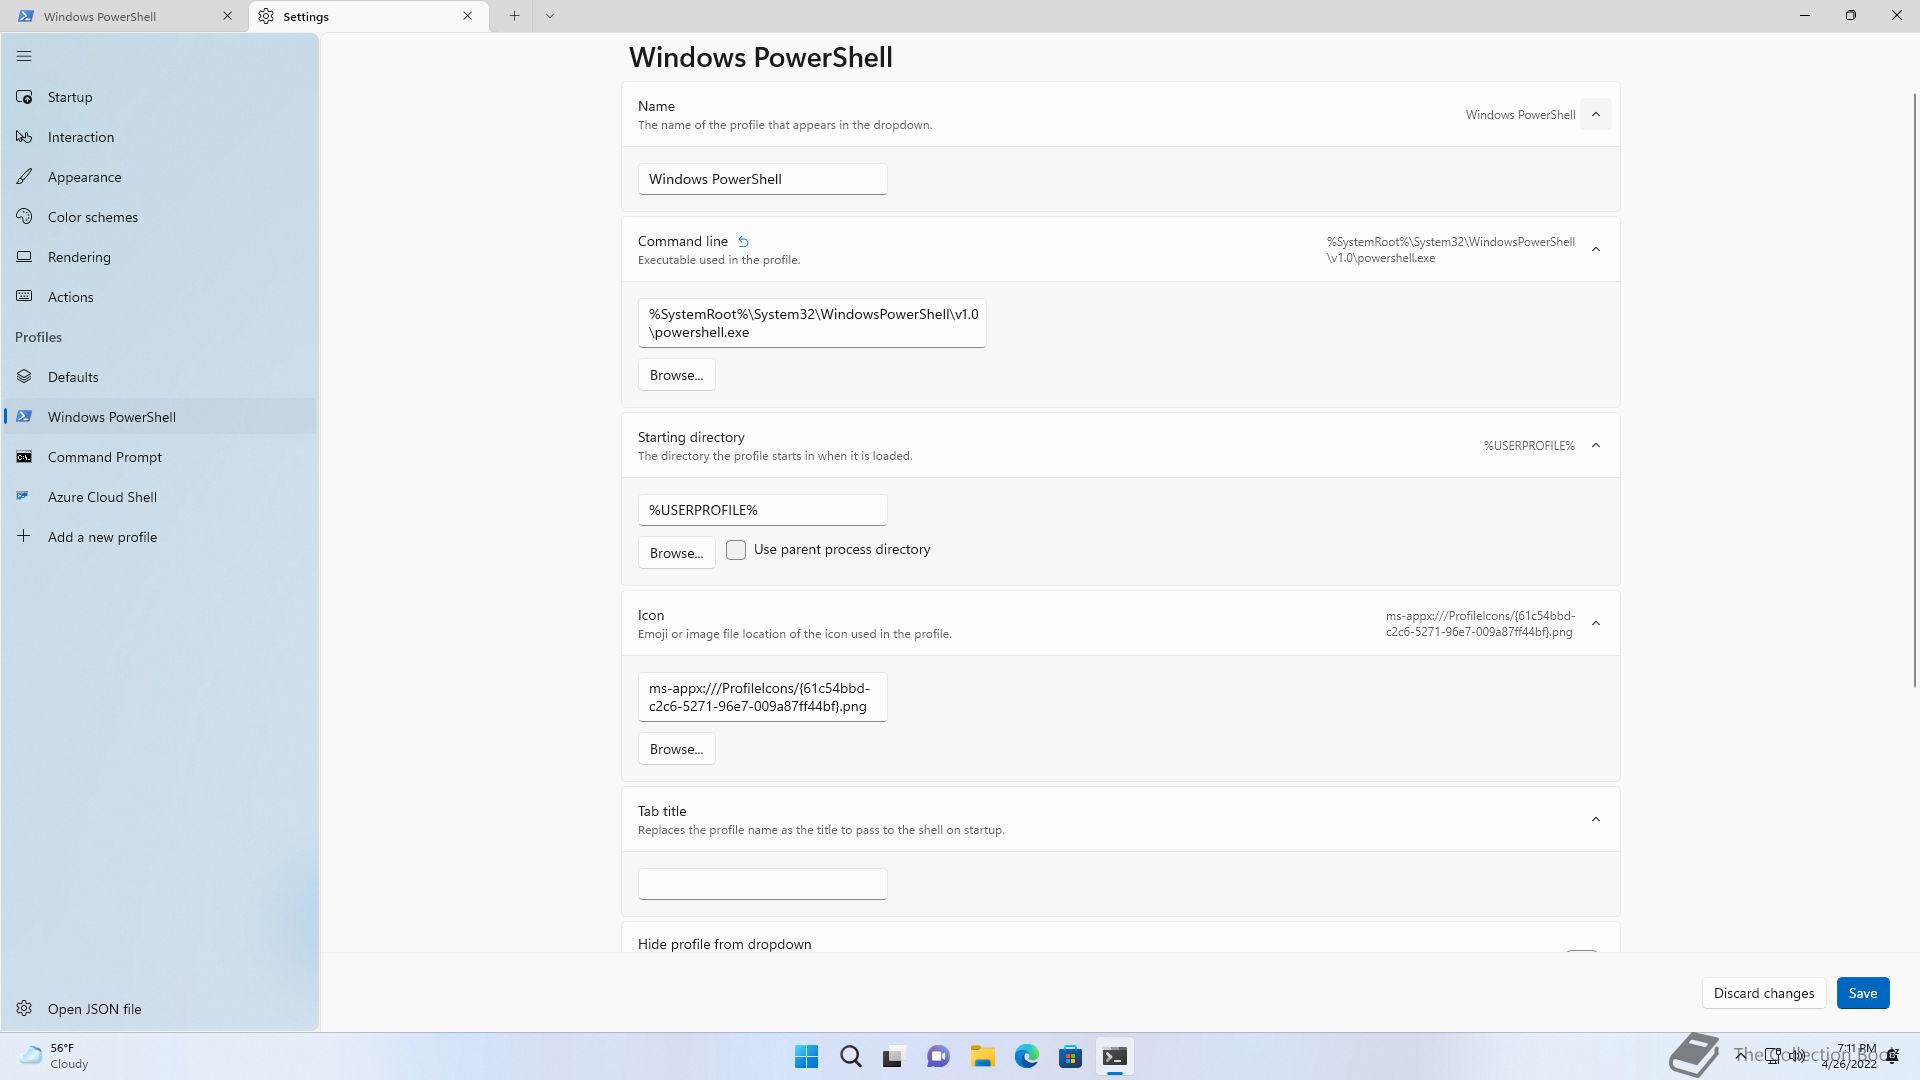Click the plus icon to add profile

pos(24,537)
